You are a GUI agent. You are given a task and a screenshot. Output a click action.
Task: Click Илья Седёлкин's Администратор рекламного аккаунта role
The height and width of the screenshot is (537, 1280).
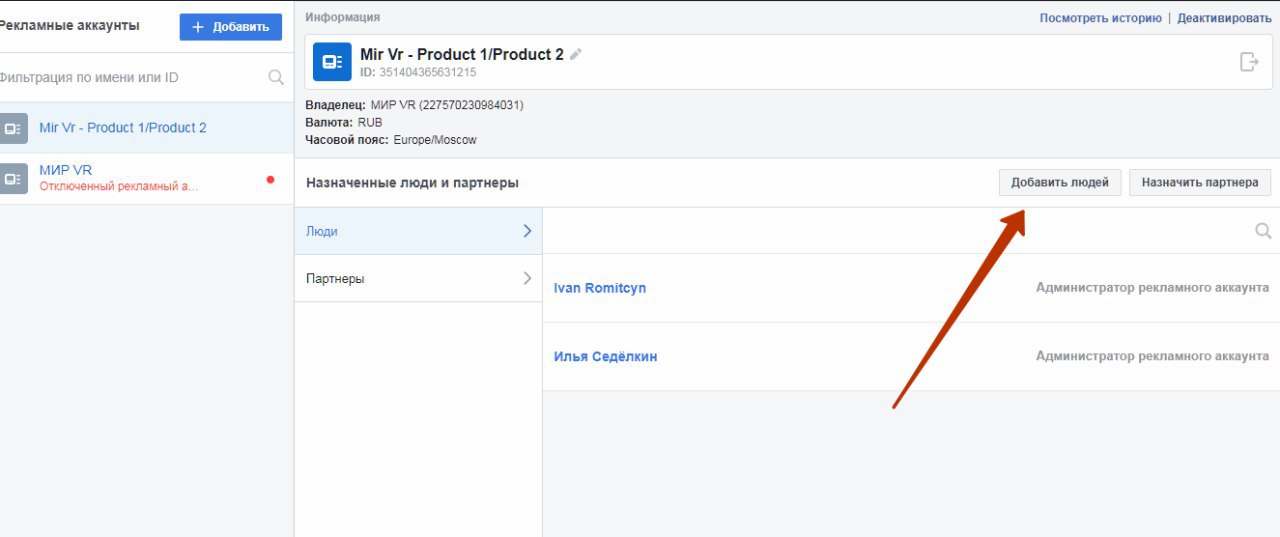click(x=1152, y=356)
